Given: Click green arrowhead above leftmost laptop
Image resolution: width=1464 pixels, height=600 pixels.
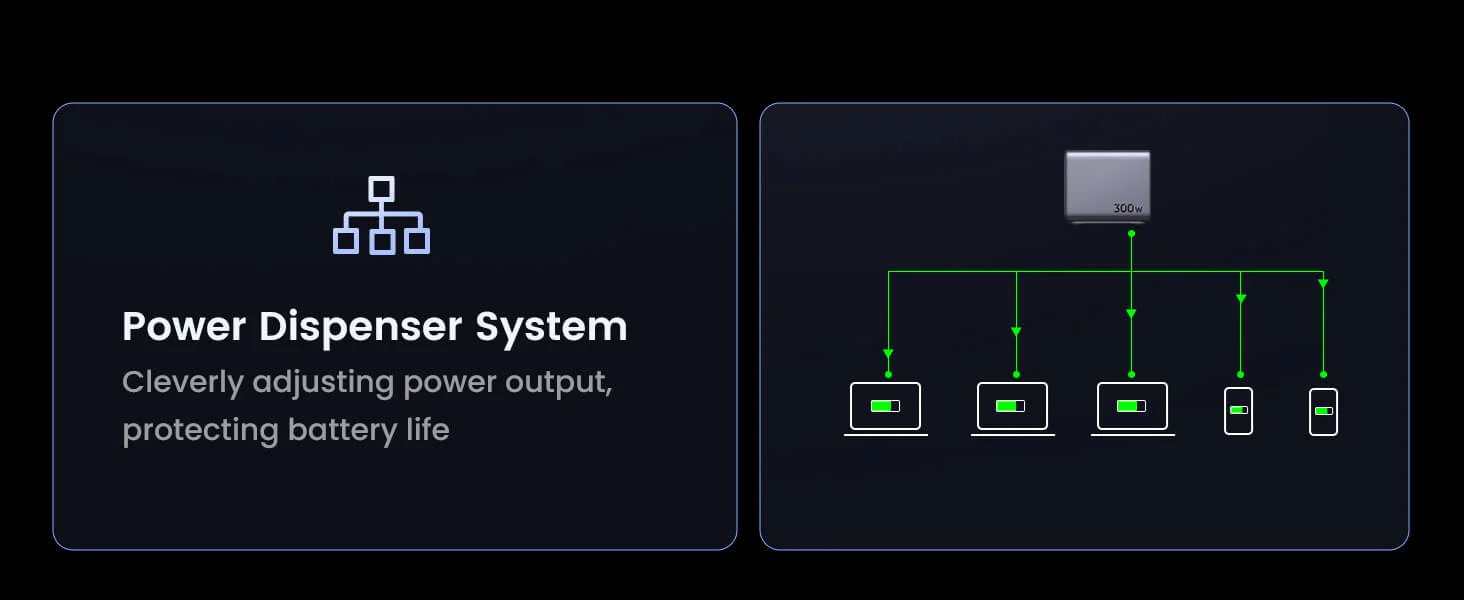Looking at the screenshot, I should pyautogui.click(x=888, y=354).
